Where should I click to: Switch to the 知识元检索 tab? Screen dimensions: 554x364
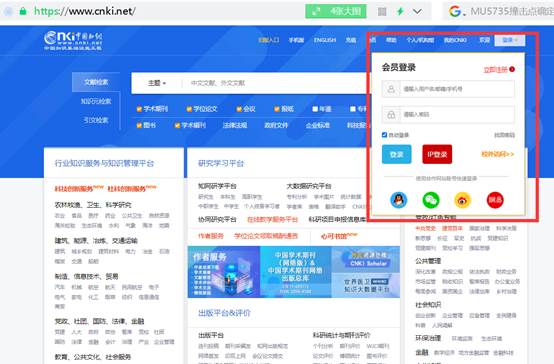(x=96, y=101)
